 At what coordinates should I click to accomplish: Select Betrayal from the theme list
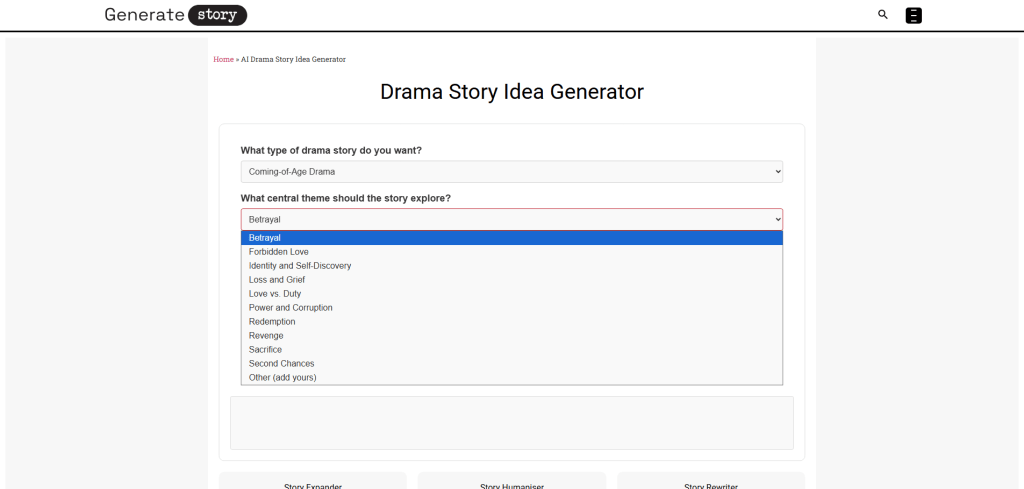[x=265, y=238]
